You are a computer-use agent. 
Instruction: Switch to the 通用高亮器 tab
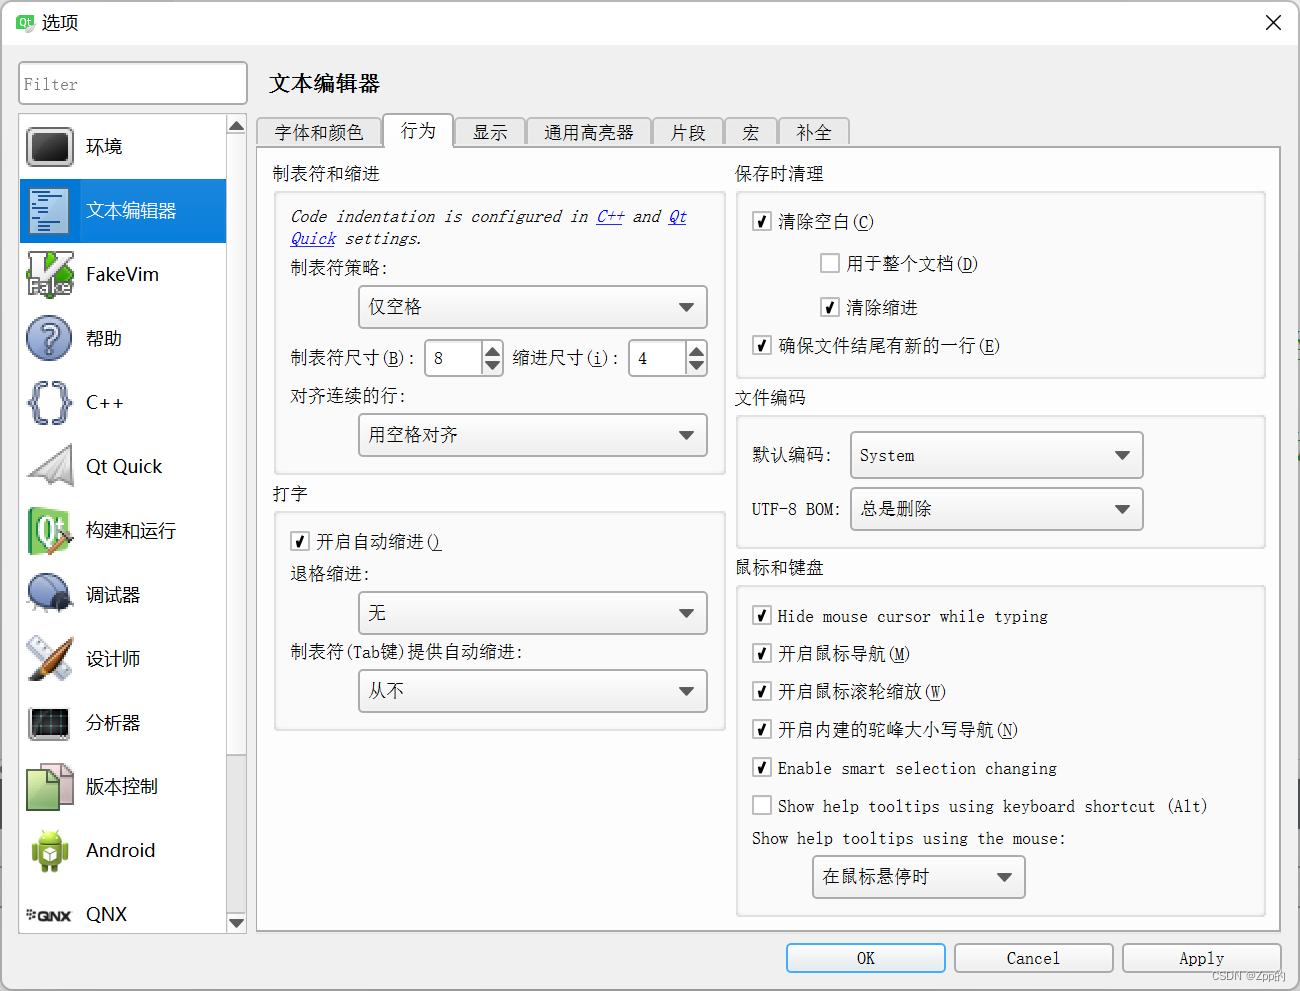click(588, 131)
